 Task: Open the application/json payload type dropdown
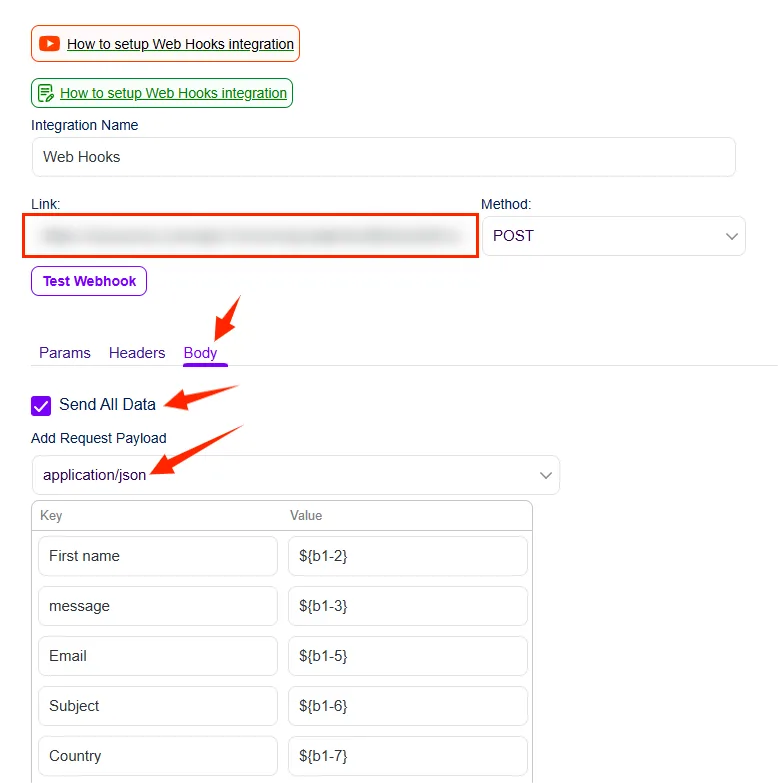[x=296, y=475]
